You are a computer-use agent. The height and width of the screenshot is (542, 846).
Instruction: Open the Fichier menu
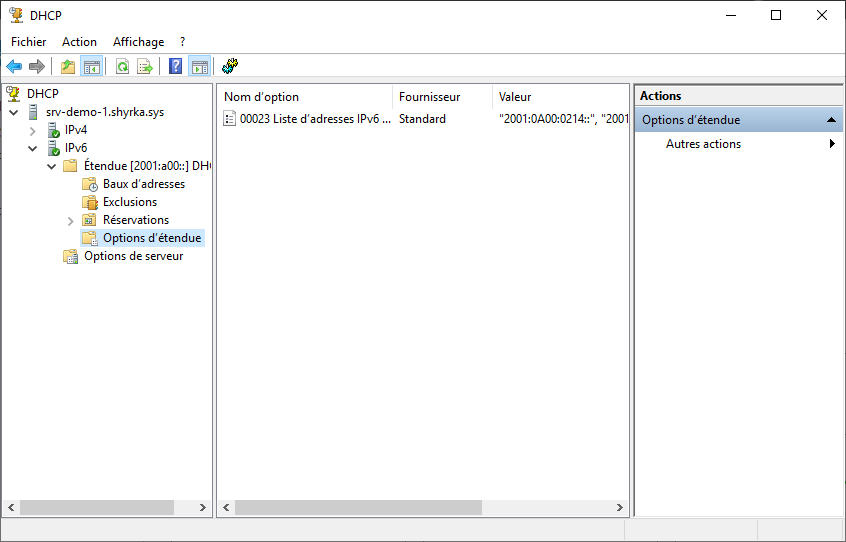point(29,42)
